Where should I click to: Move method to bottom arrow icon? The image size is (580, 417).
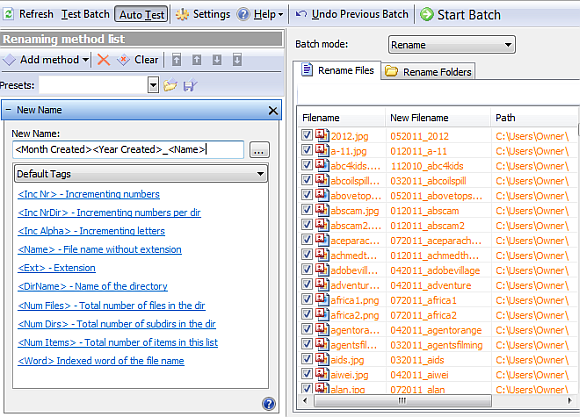(237, 59)
